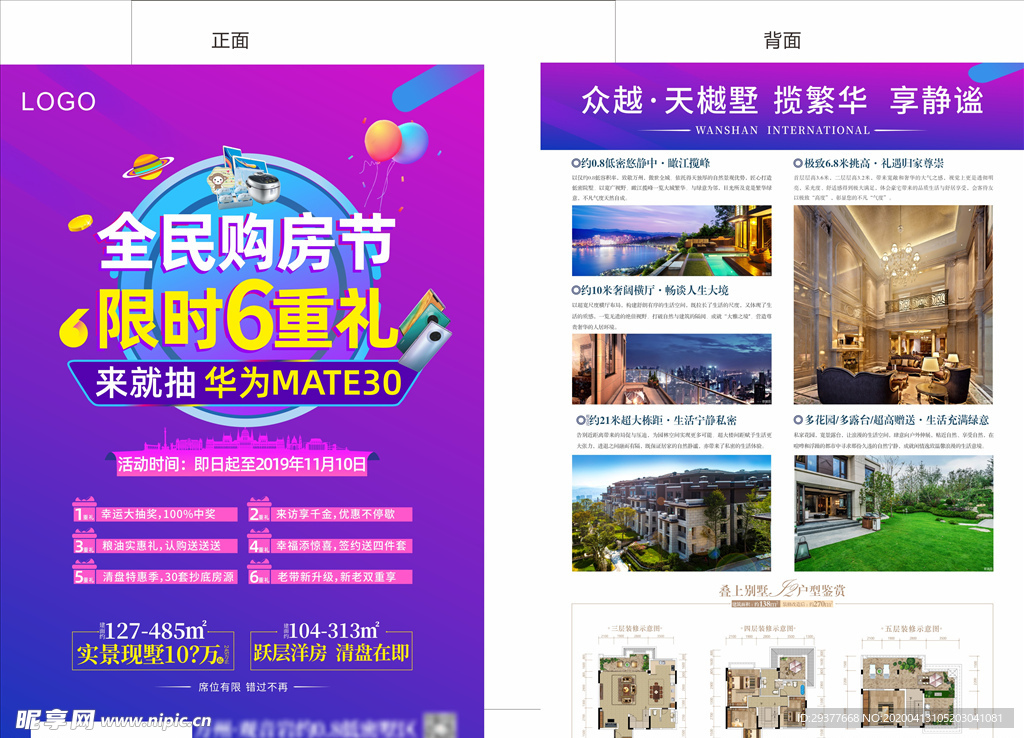Click the 众越·天樾墅 header title
The width and height of the screenshot is (1024, 738).
782,101
